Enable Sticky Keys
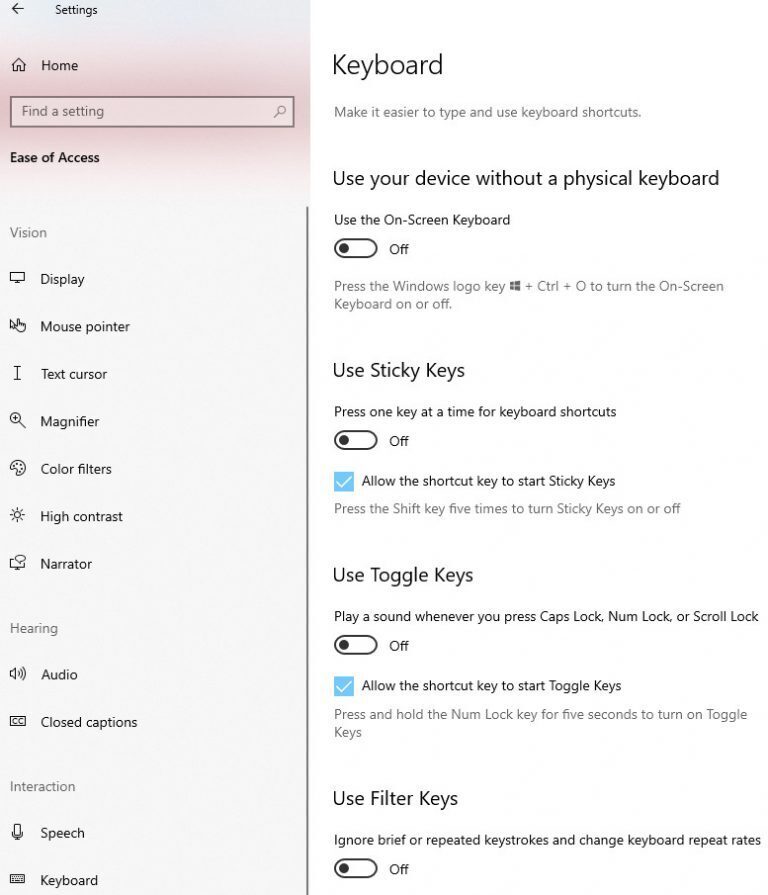Viewport: 768px width, 895px height. (355, 440)
